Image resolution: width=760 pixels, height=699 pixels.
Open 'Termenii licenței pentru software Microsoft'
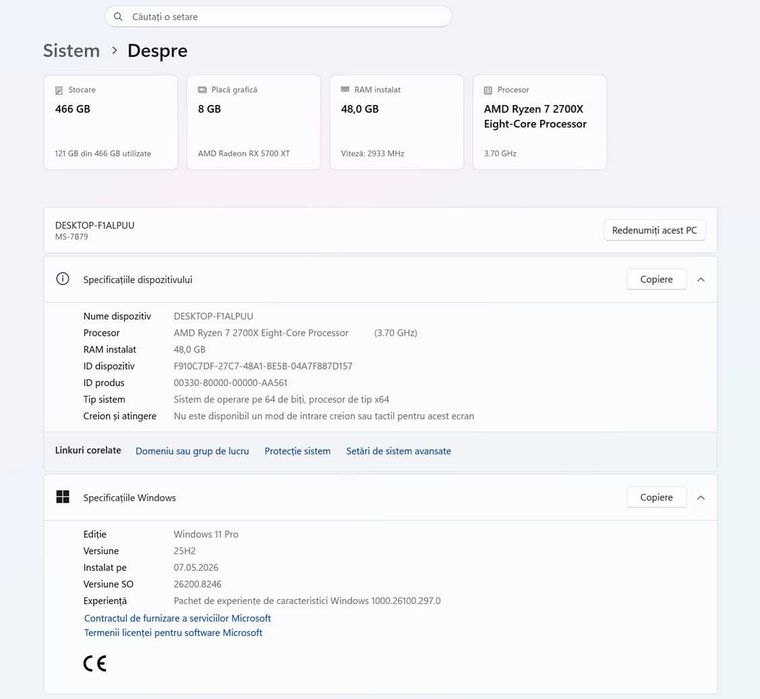click(173, 633)
